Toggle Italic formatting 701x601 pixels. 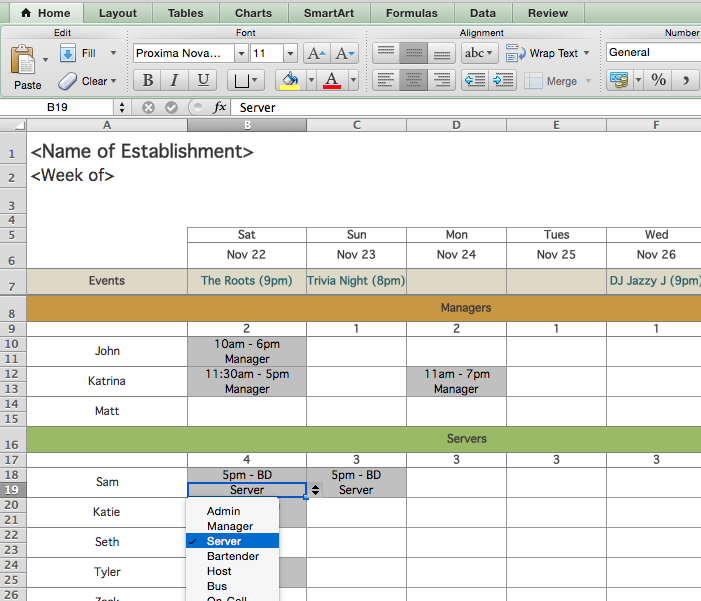[174, 81]
